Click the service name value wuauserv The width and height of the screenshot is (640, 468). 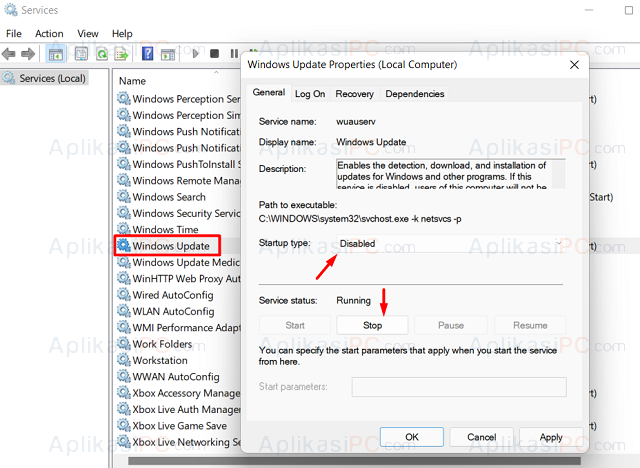[356, 122]
